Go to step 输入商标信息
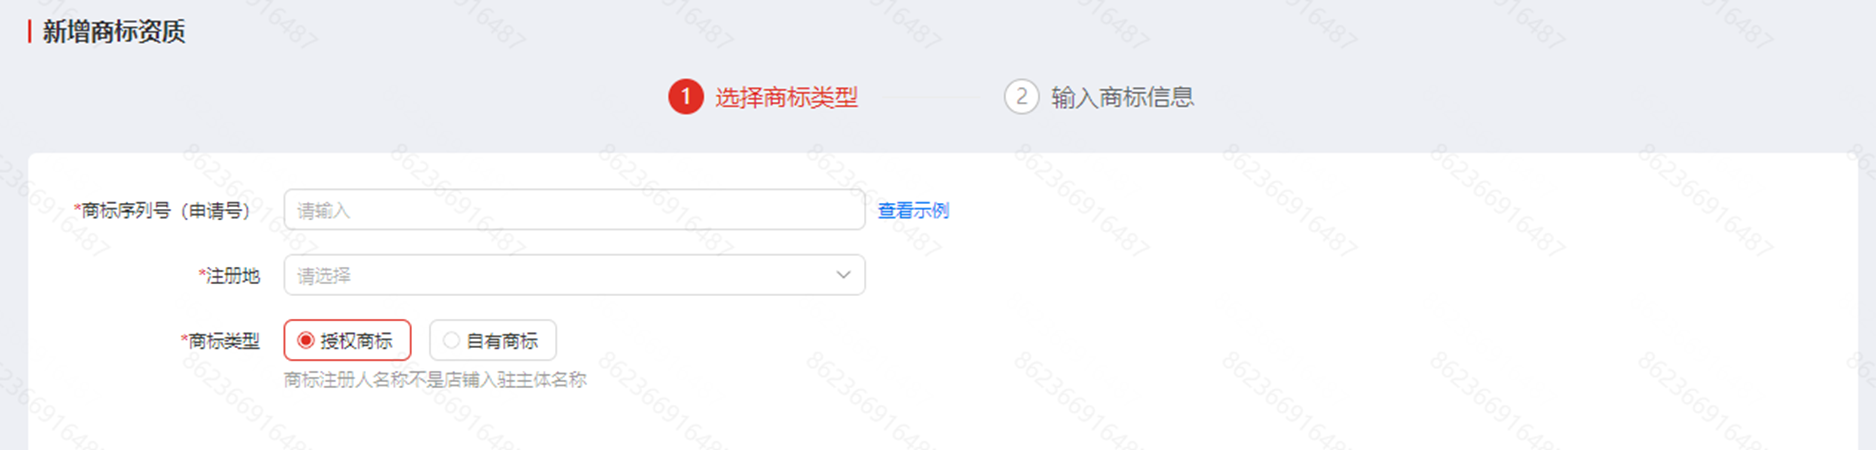The width and height of the screenshot is (1876, 450). pos(1122,97)
